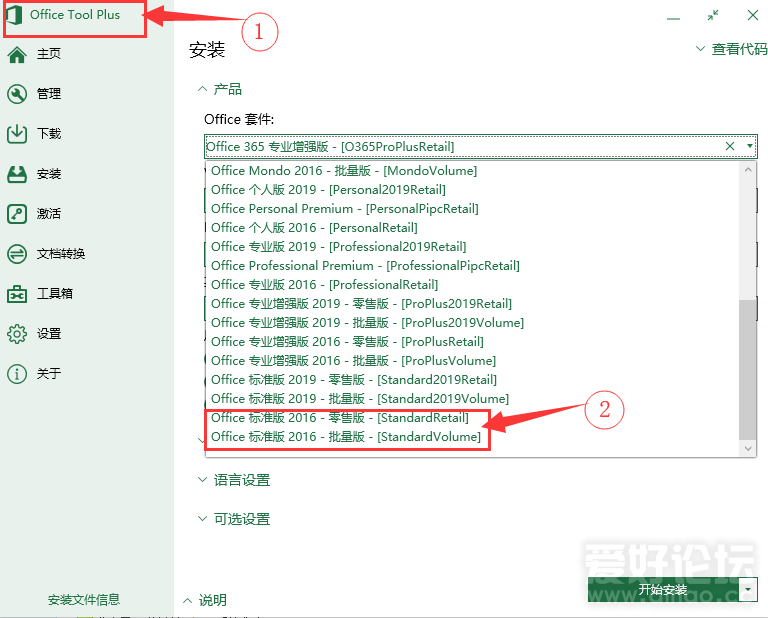The width and height of the screenshot is (768, 618).
Task: Select 激活 in the sidebar menu
Action: (x=49, y=214)
